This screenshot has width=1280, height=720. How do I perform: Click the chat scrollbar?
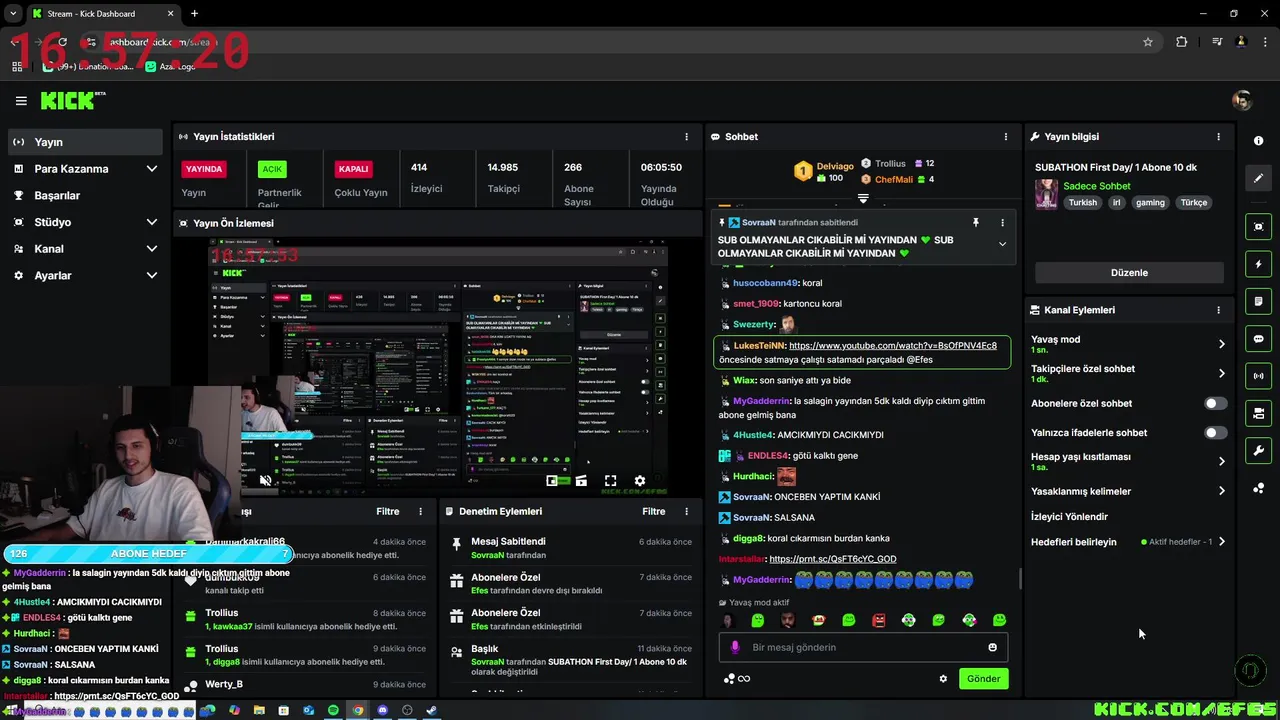click(x=1019, y=578)
